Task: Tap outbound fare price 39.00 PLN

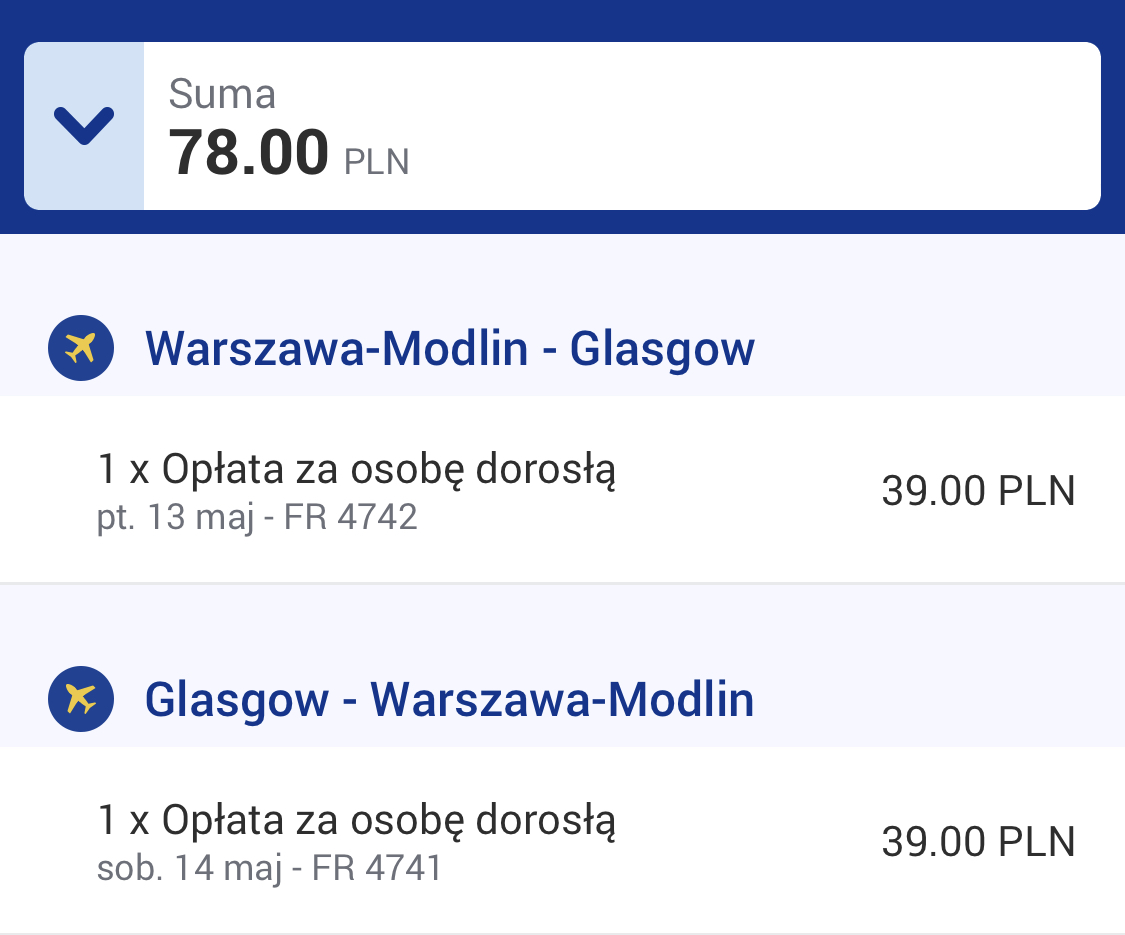Action: tap(979, 491)
